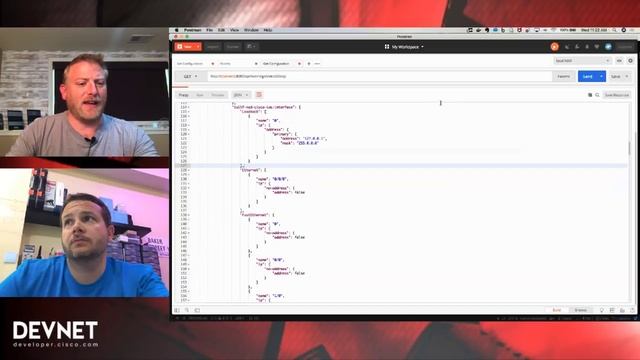Open the environment selector dropdown
The height and width of the screenshot is (360, 640).
pyautogui.click(x=582, y=61)
